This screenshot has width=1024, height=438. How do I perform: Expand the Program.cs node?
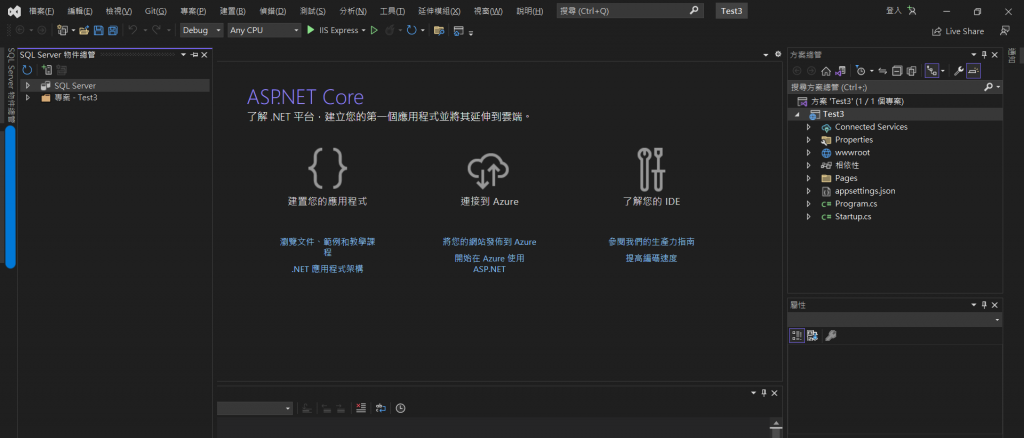coord(808,204)
